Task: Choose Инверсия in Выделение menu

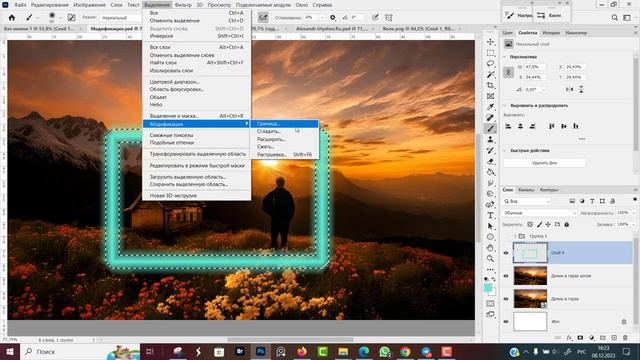Action: click(x=197, y=36)
